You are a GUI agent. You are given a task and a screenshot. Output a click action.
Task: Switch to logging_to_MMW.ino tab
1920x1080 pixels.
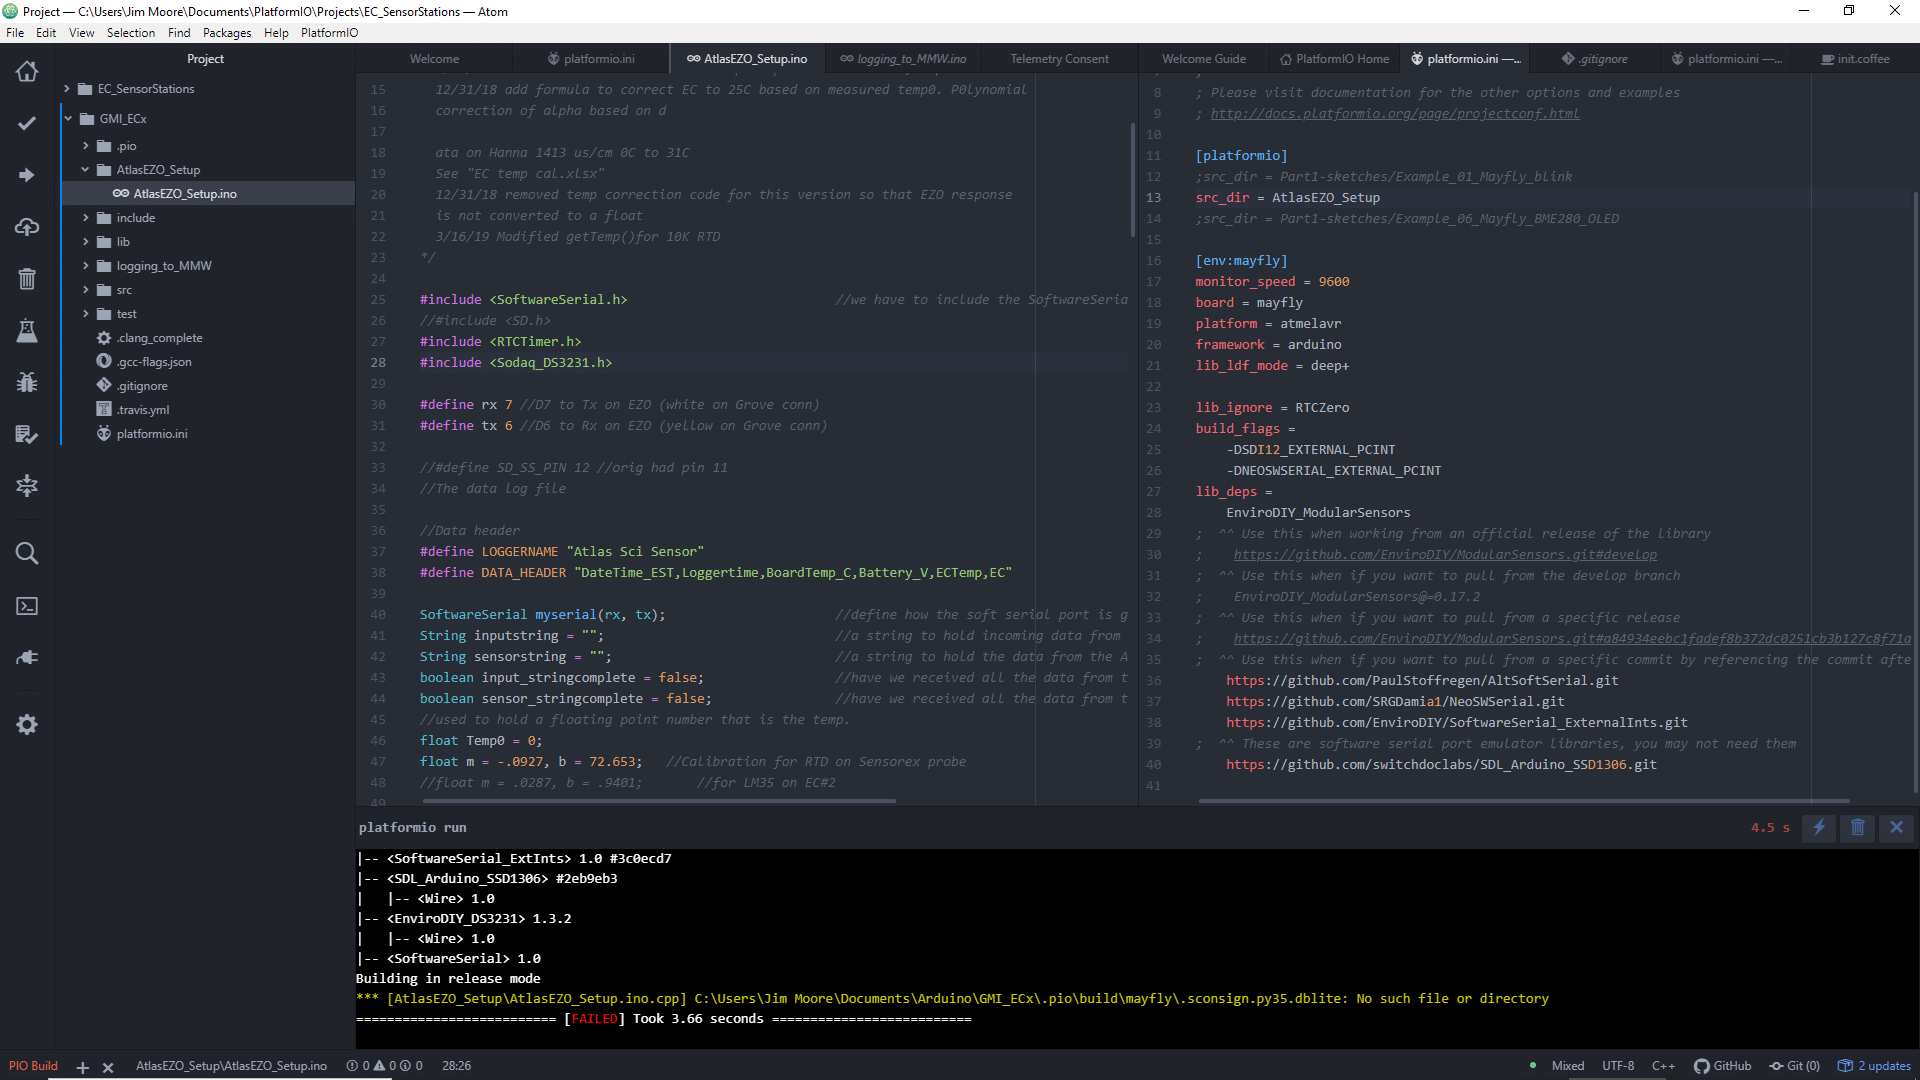903,59
